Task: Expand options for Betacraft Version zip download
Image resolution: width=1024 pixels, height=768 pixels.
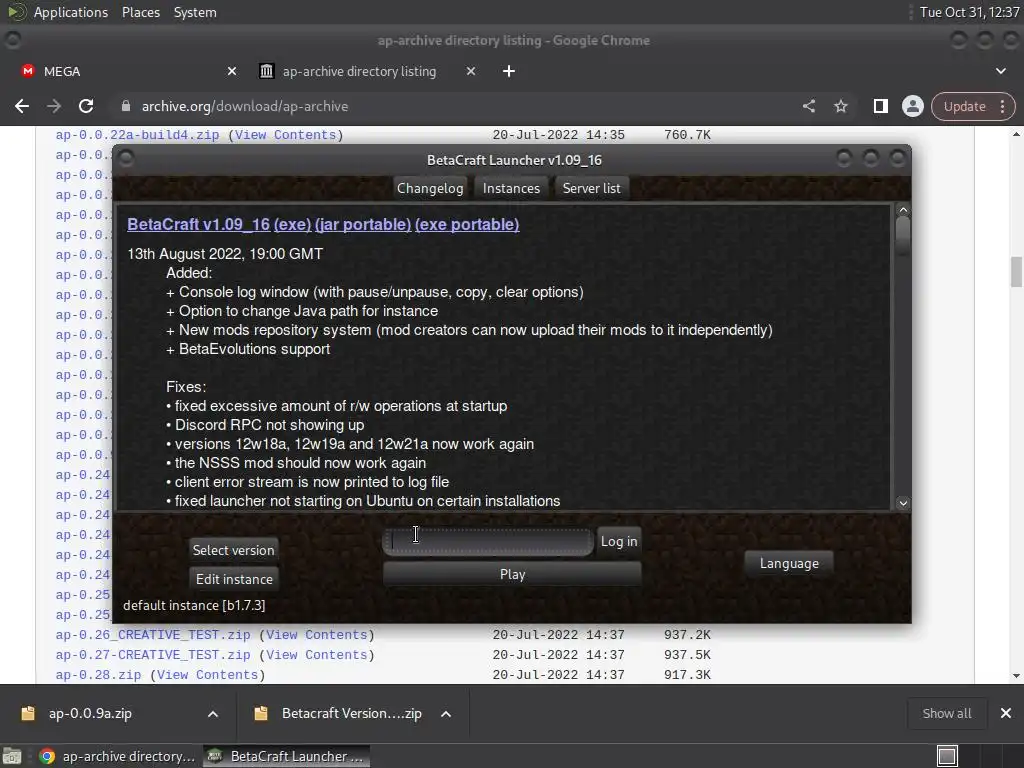Action: click(x=446, y=714)
